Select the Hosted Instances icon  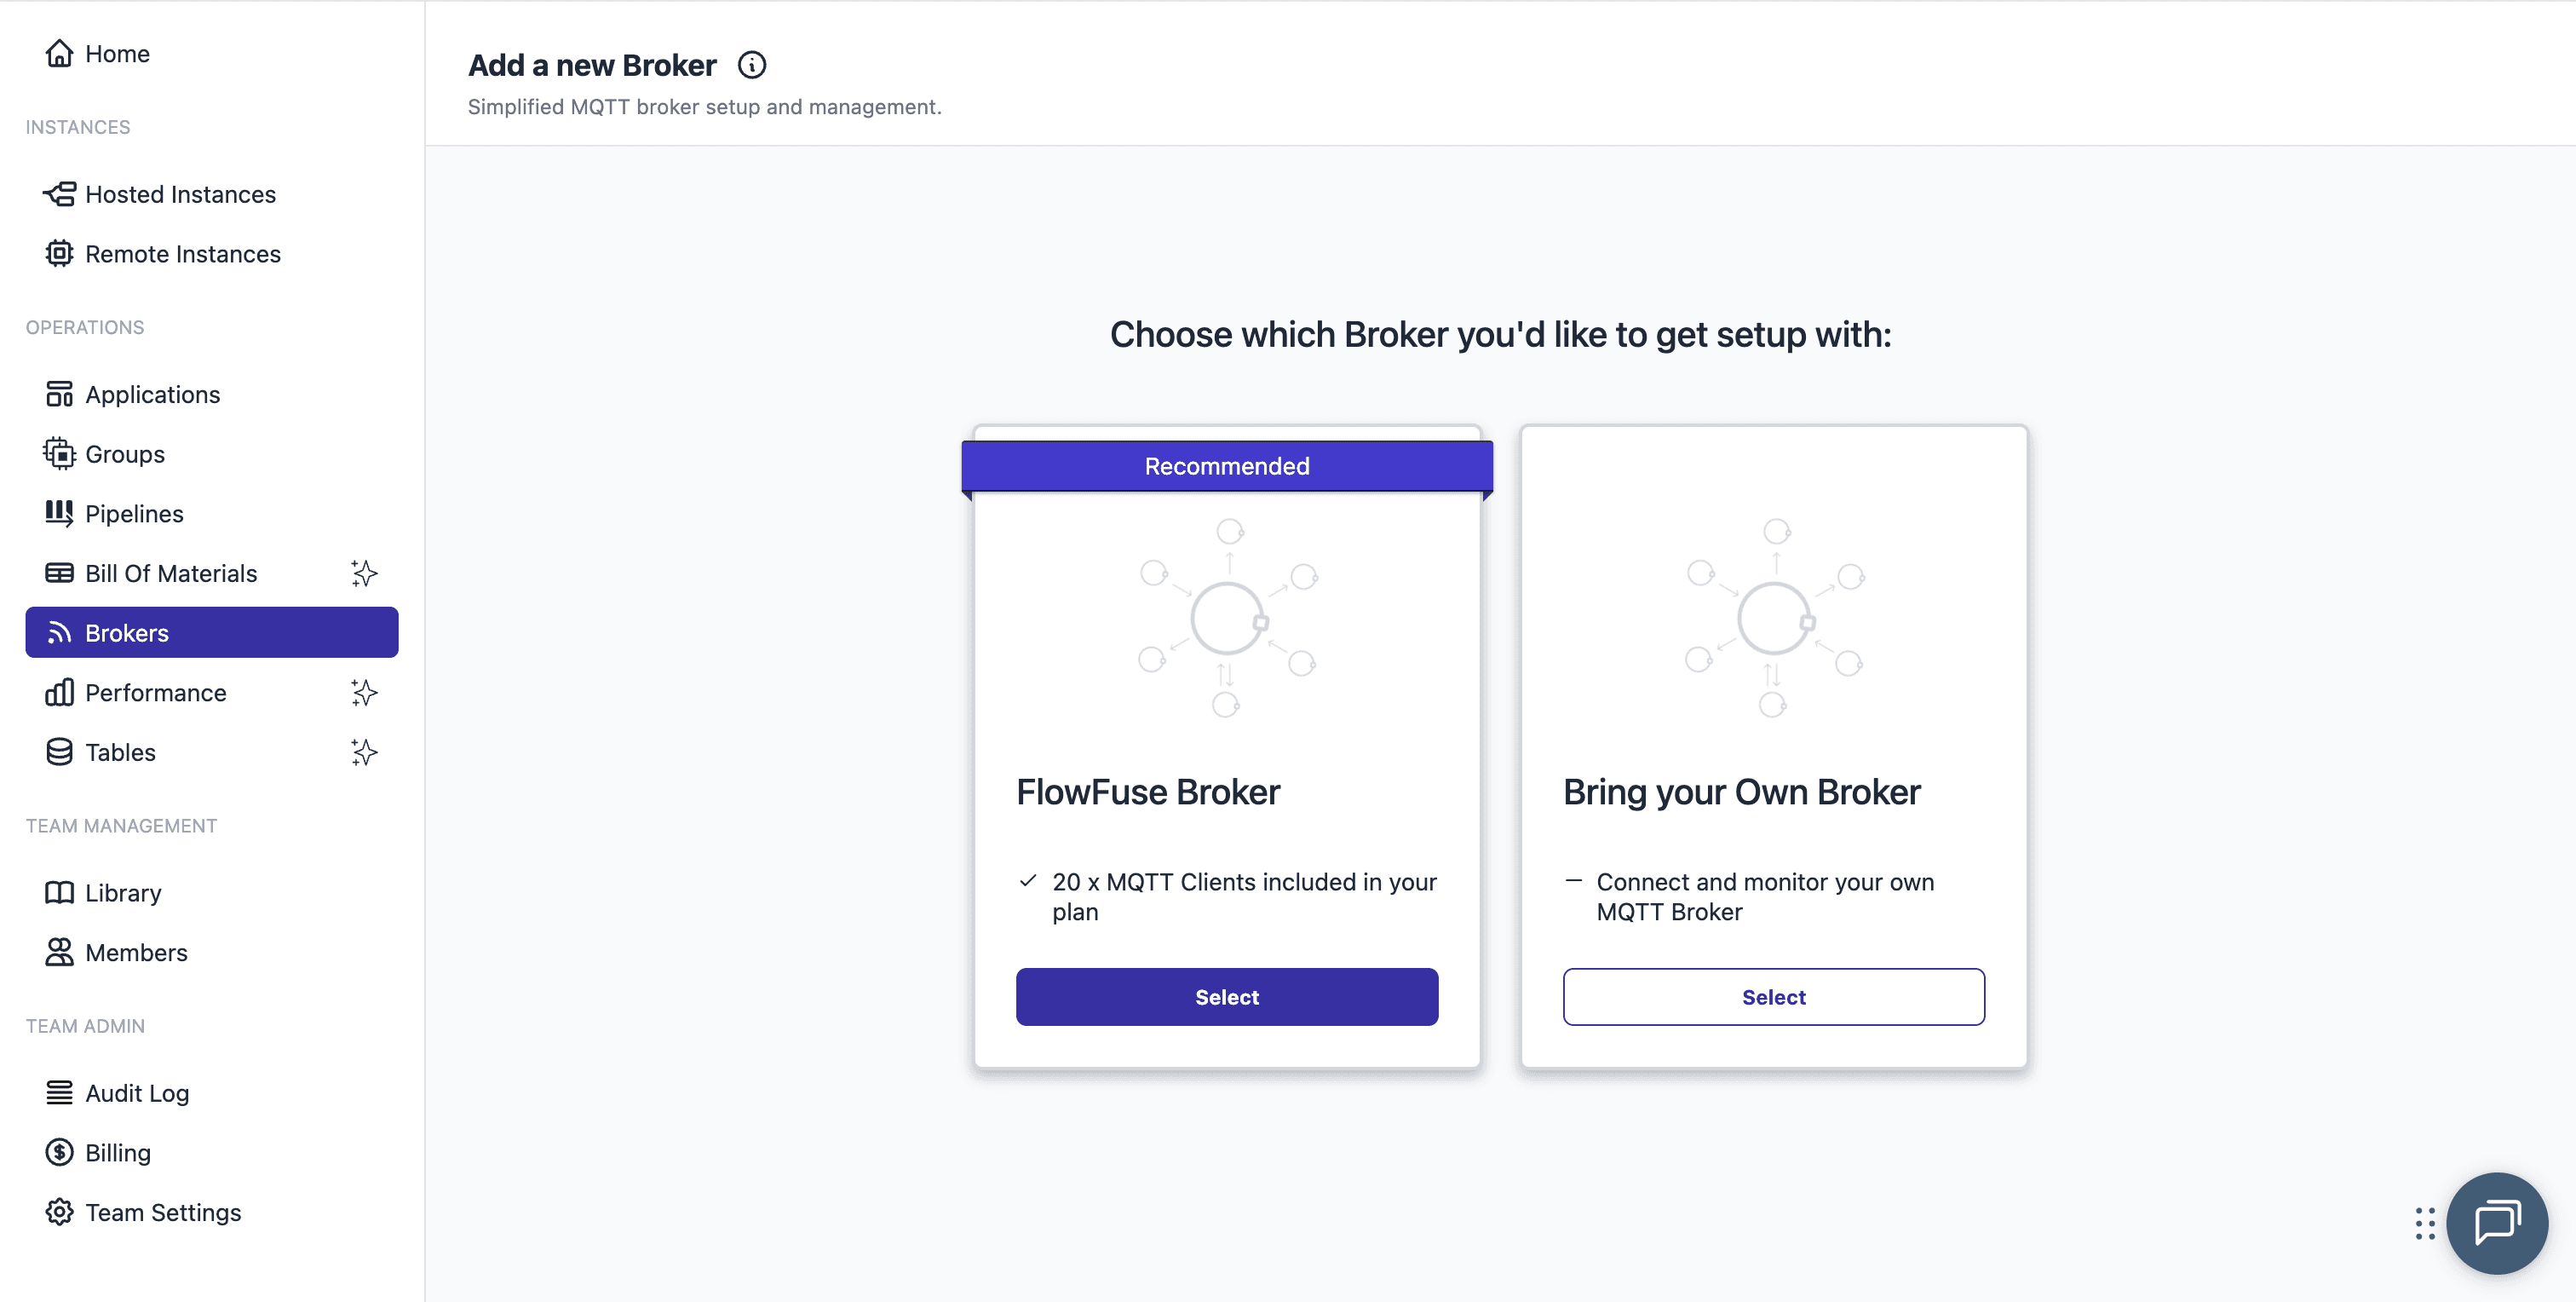coord(59,193)
